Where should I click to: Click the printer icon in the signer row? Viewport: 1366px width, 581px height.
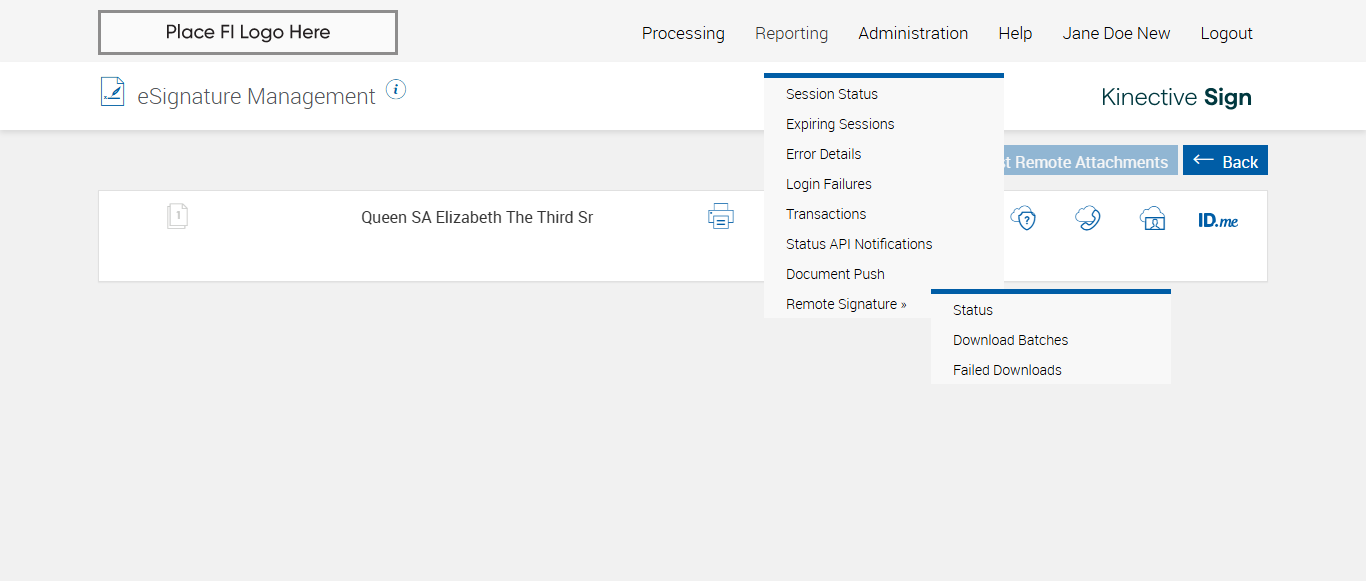tap(721, 216)
